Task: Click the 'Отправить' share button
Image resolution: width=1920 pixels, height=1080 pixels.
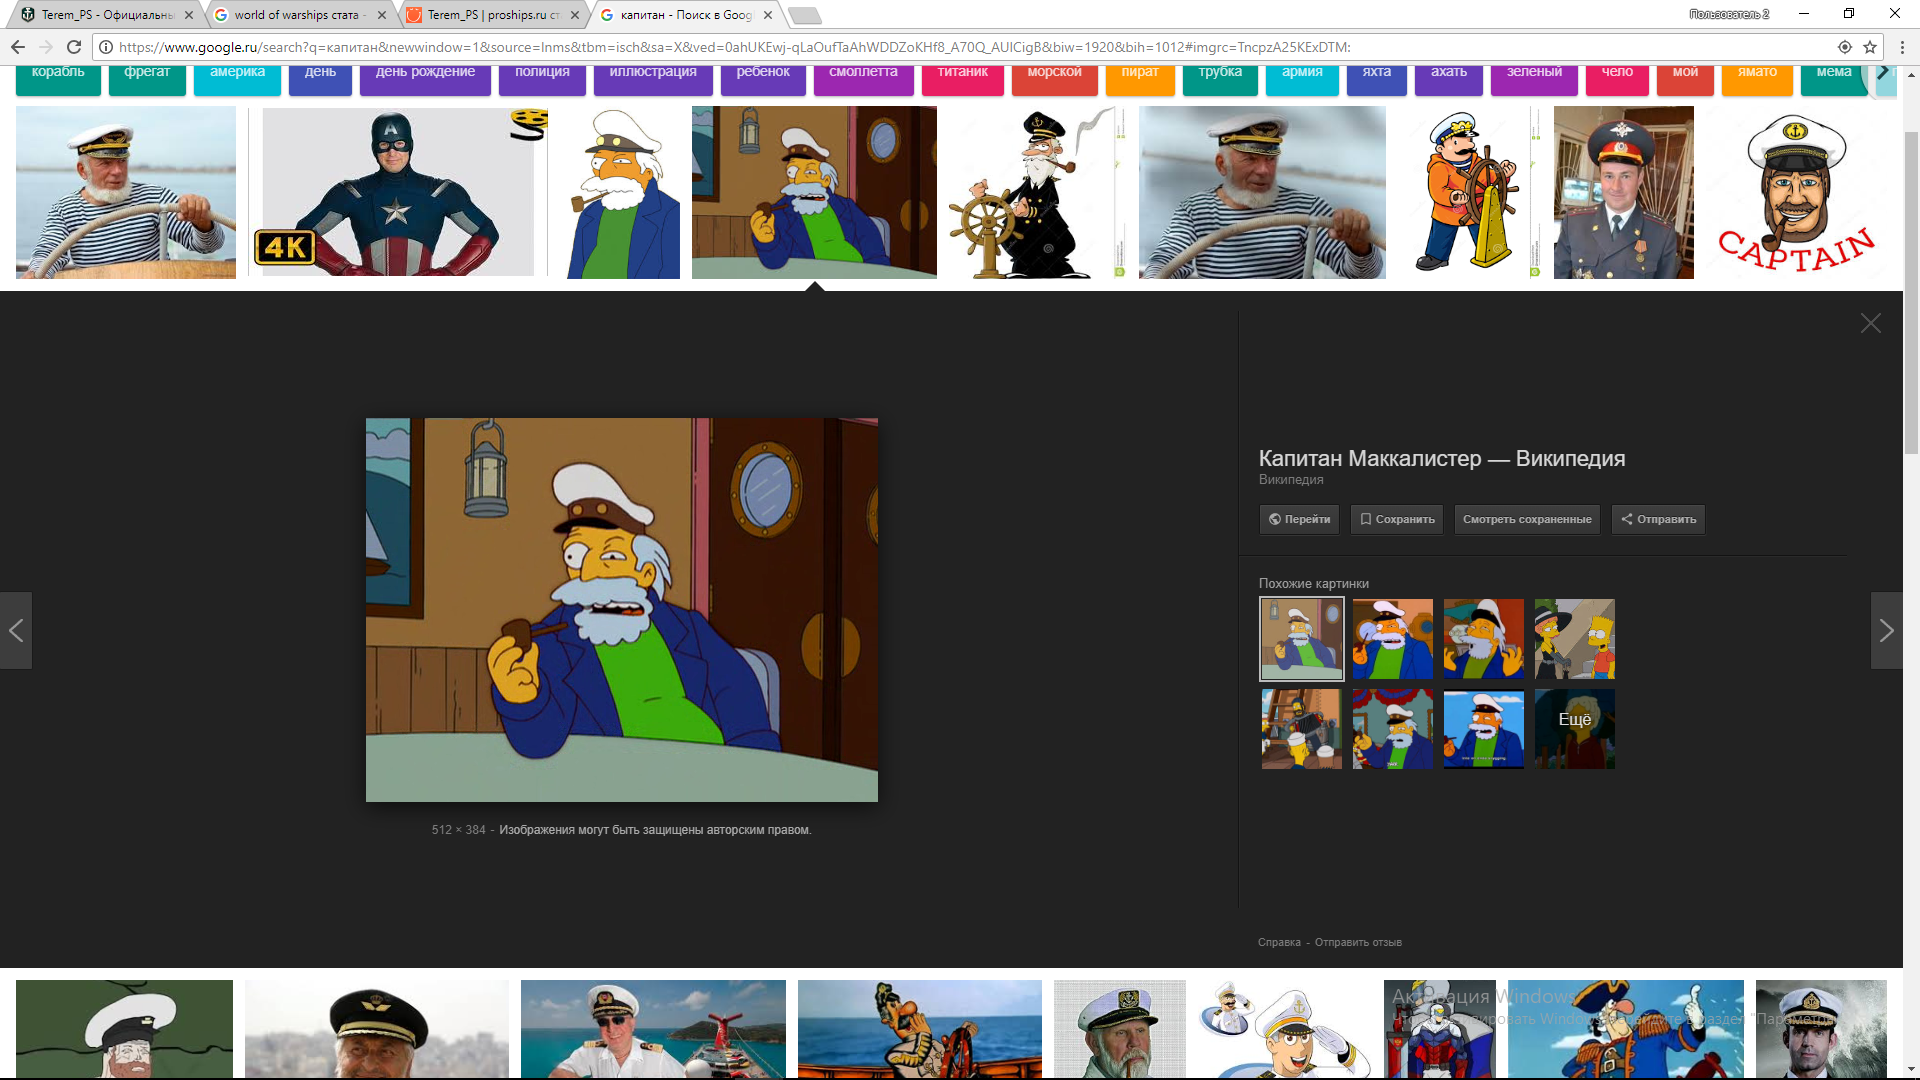Action: point(1658,520)
